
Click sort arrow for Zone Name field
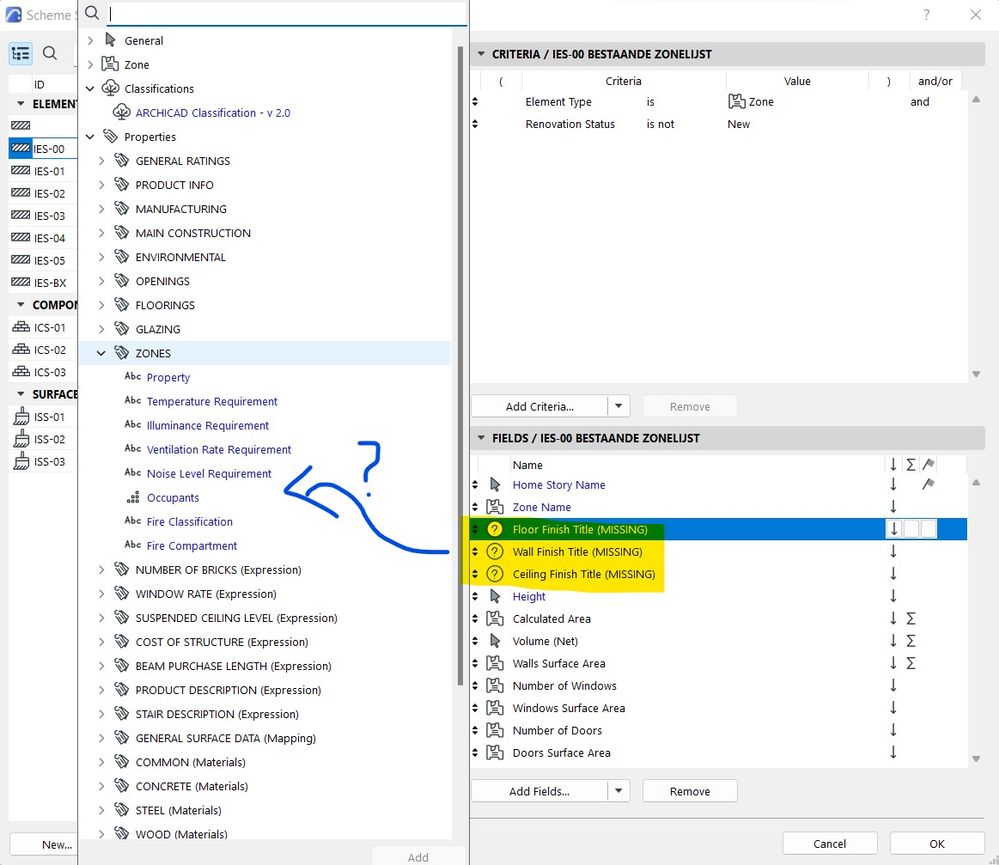(893, 506)
